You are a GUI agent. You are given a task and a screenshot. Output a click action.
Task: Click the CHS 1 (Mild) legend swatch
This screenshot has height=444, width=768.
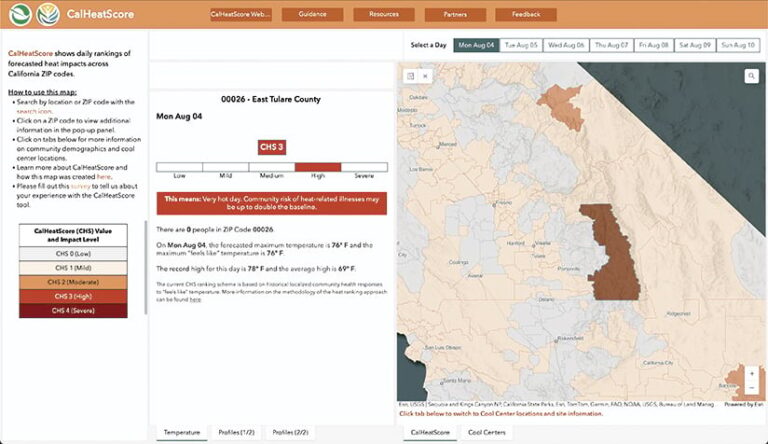[73, 268]
